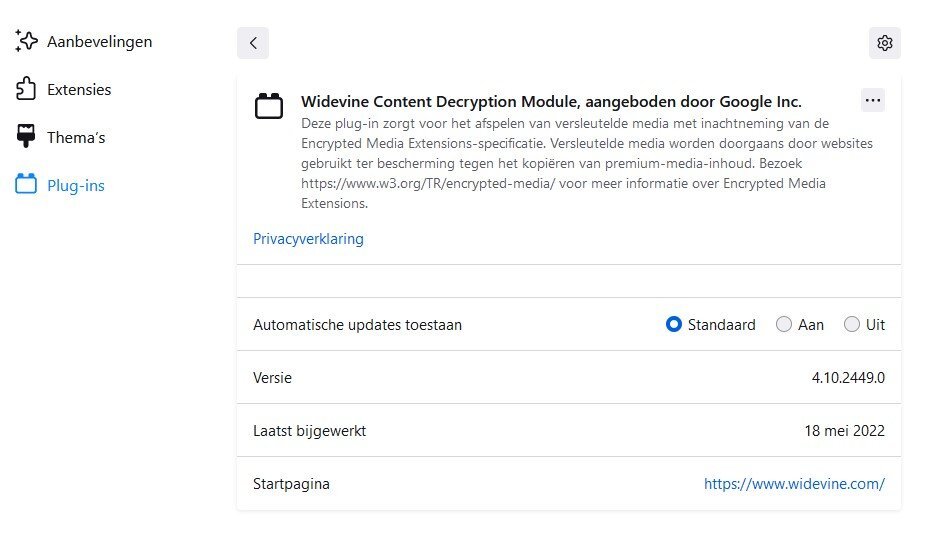Screen dimensions: 946x538
Task: Switch to the Extensies category label
Action: coord(79,89)
